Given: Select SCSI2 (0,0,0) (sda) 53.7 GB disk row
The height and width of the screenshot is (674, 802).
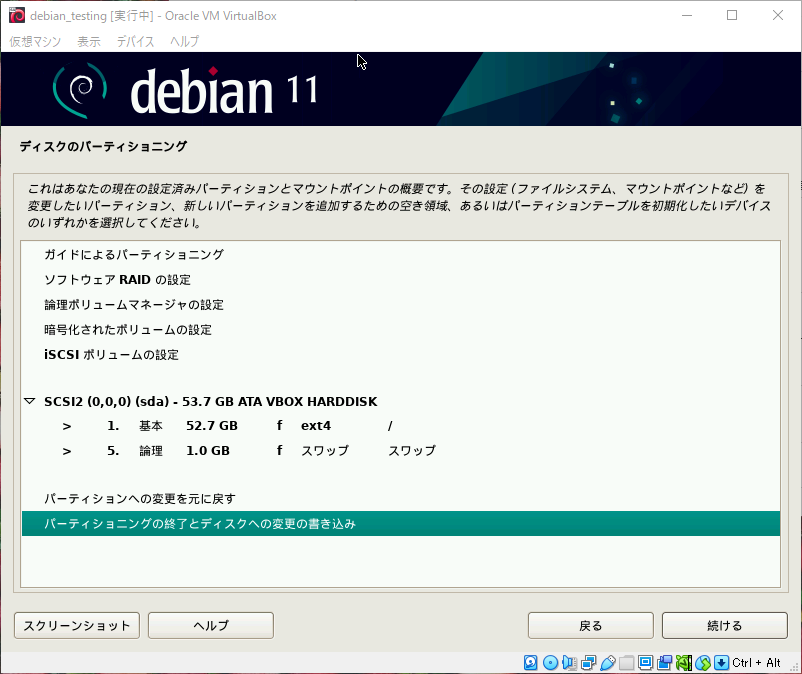Looking at the screenshot, I should pyautogui.click(x=401, y=401).
